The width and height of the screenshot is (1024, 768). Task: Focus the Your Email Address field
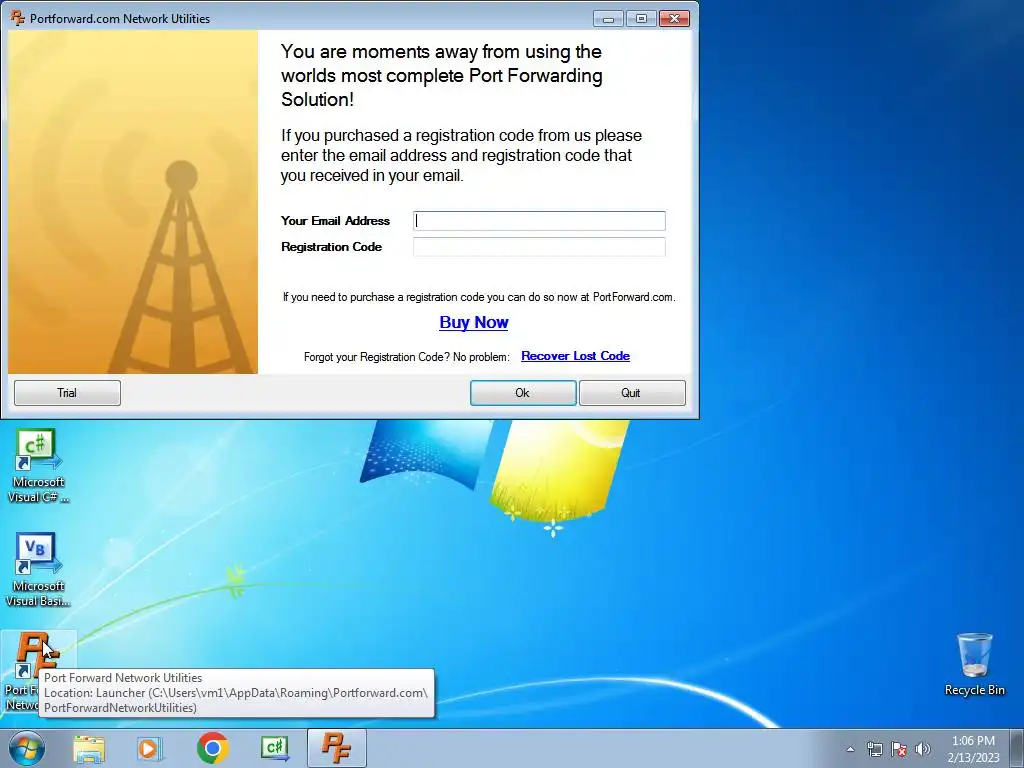pos(539,221)
